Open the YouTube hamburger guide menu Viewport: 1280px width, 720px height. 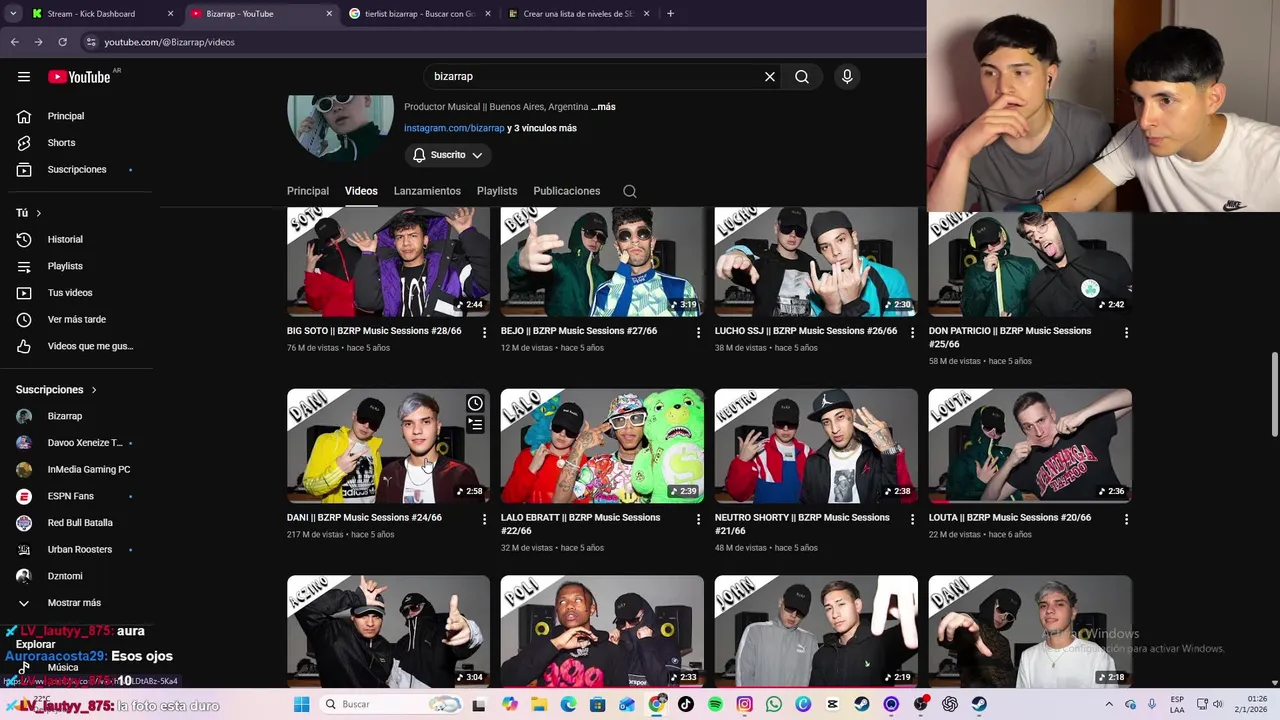click(24, 77)
